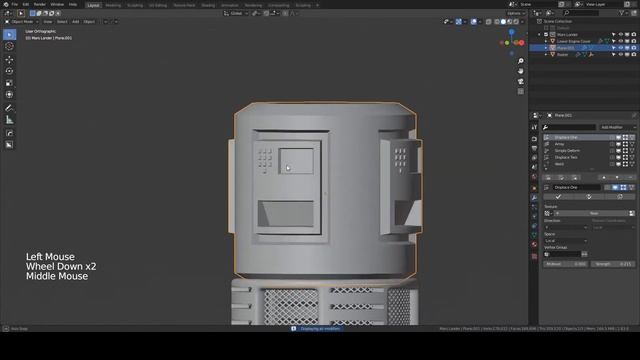
Task: Click the Displace One modifier name field
Action: click(576, 187)
